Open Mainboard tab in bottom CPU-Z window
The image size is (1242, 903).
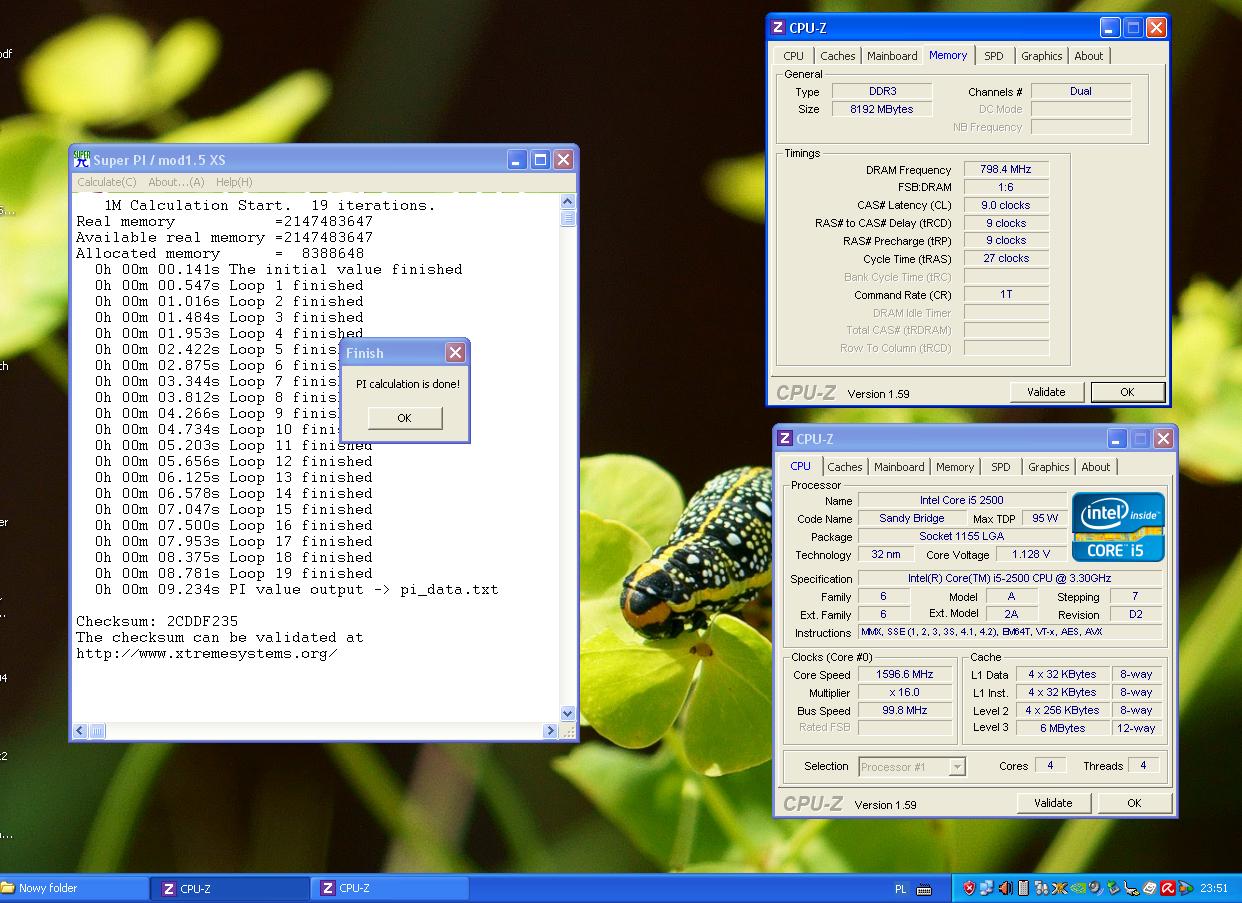899,467
